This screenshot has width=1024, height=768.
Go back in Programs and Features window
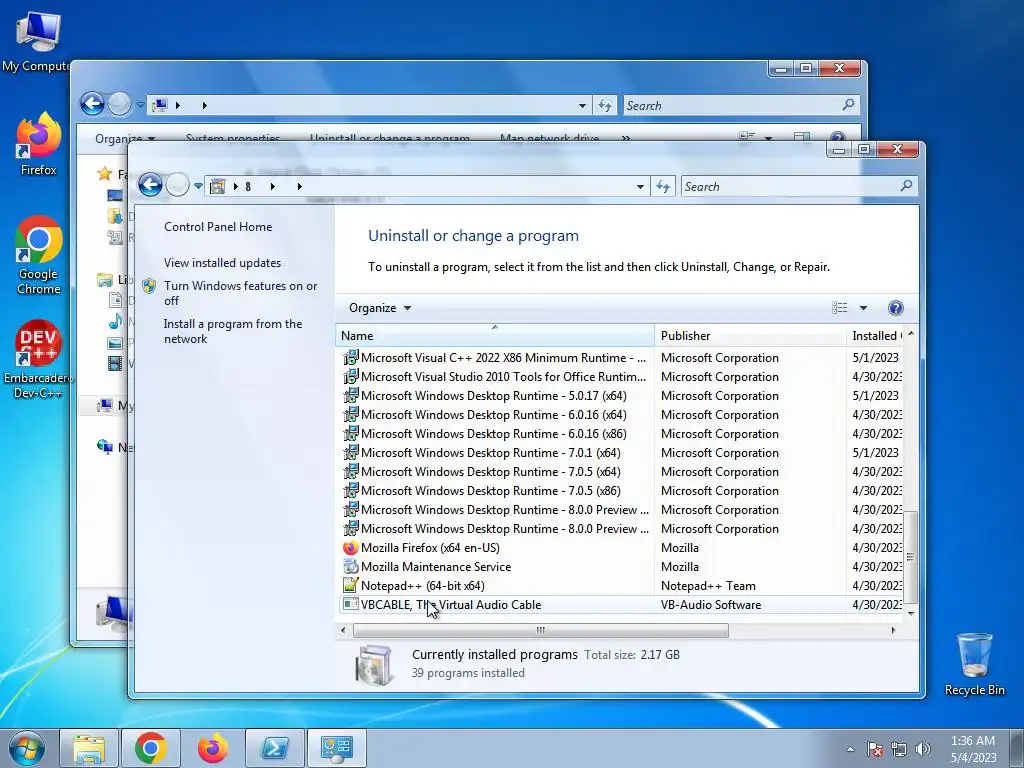pyautogui.click(x=150, y=185)
